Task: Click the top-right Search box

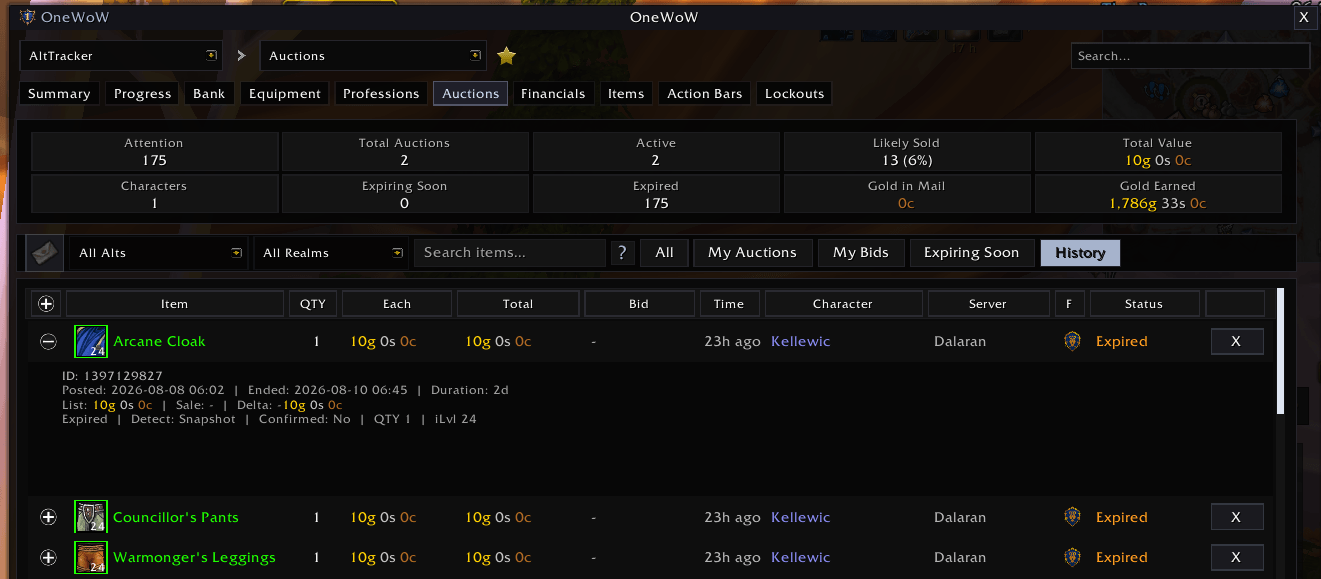Action: tap(1190, 56)
